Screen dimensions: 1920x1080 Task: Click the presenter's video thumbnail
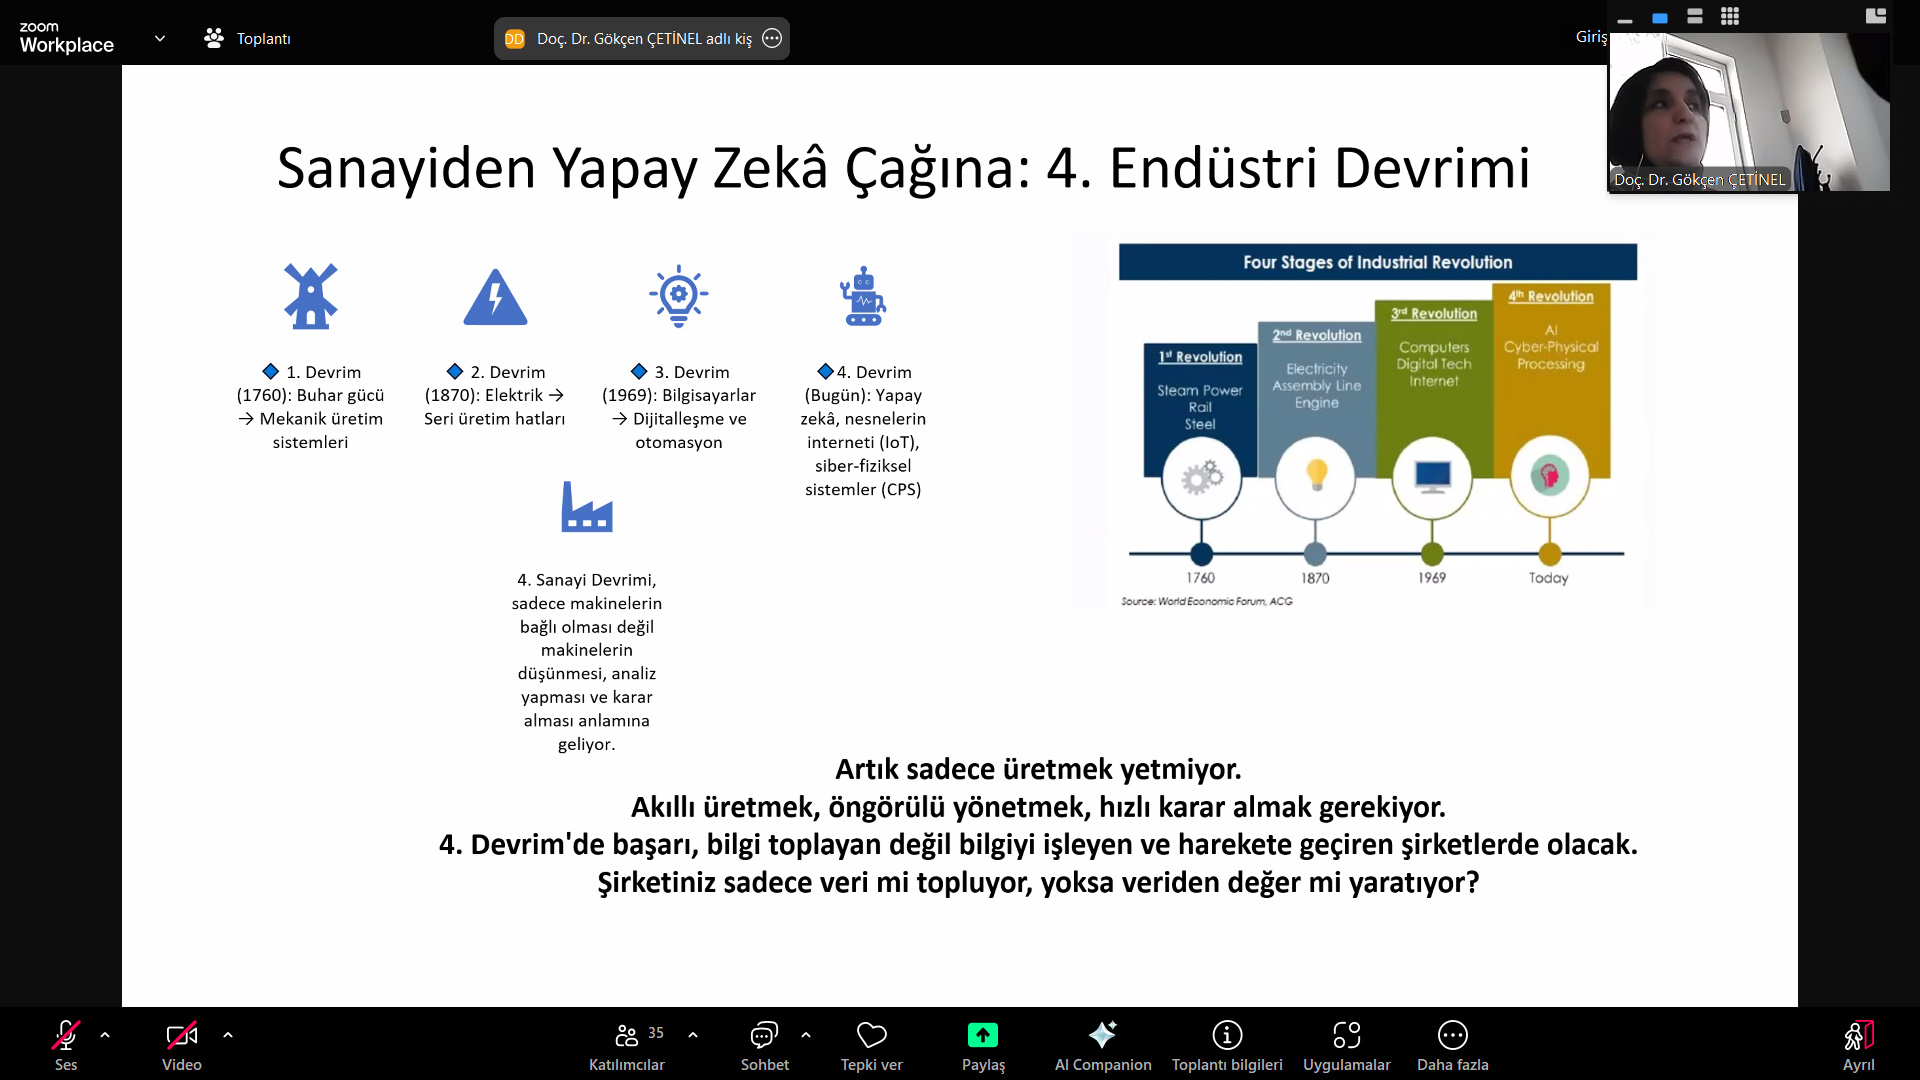coord(1748,110)
